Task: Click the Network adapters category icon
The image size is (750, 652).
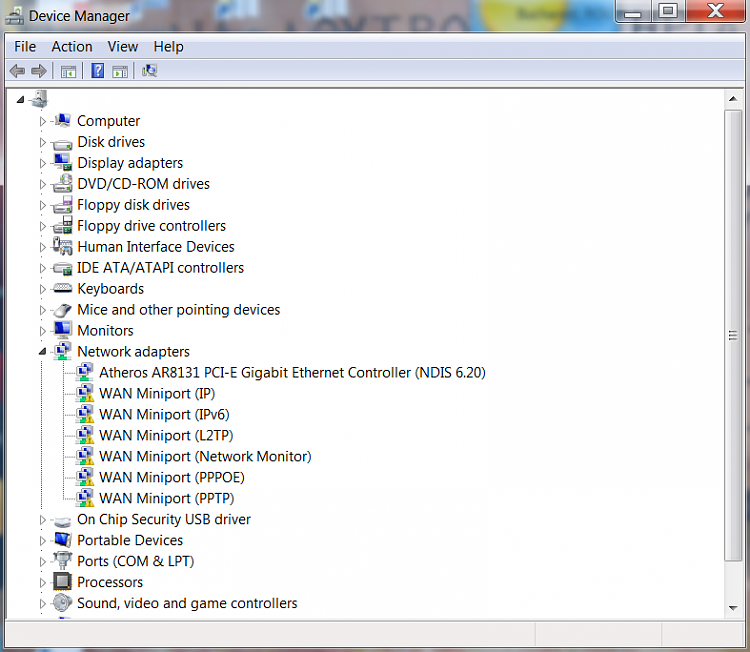Action: click(62, 352)
